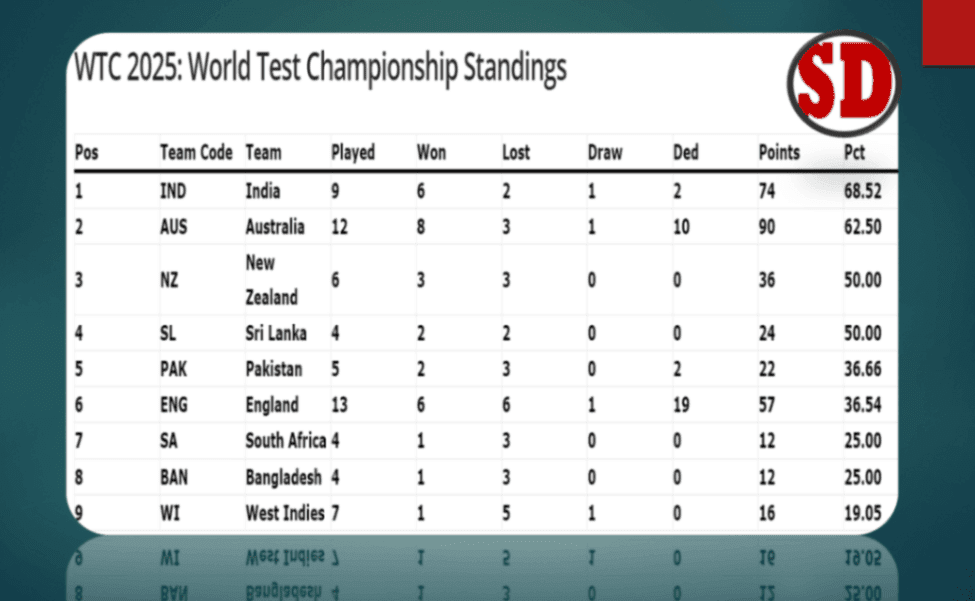Image resolution: width=975 pixels, height=601 pixels.
Task: Select Sri Lanka in the Team column
Action: point(275,333)
